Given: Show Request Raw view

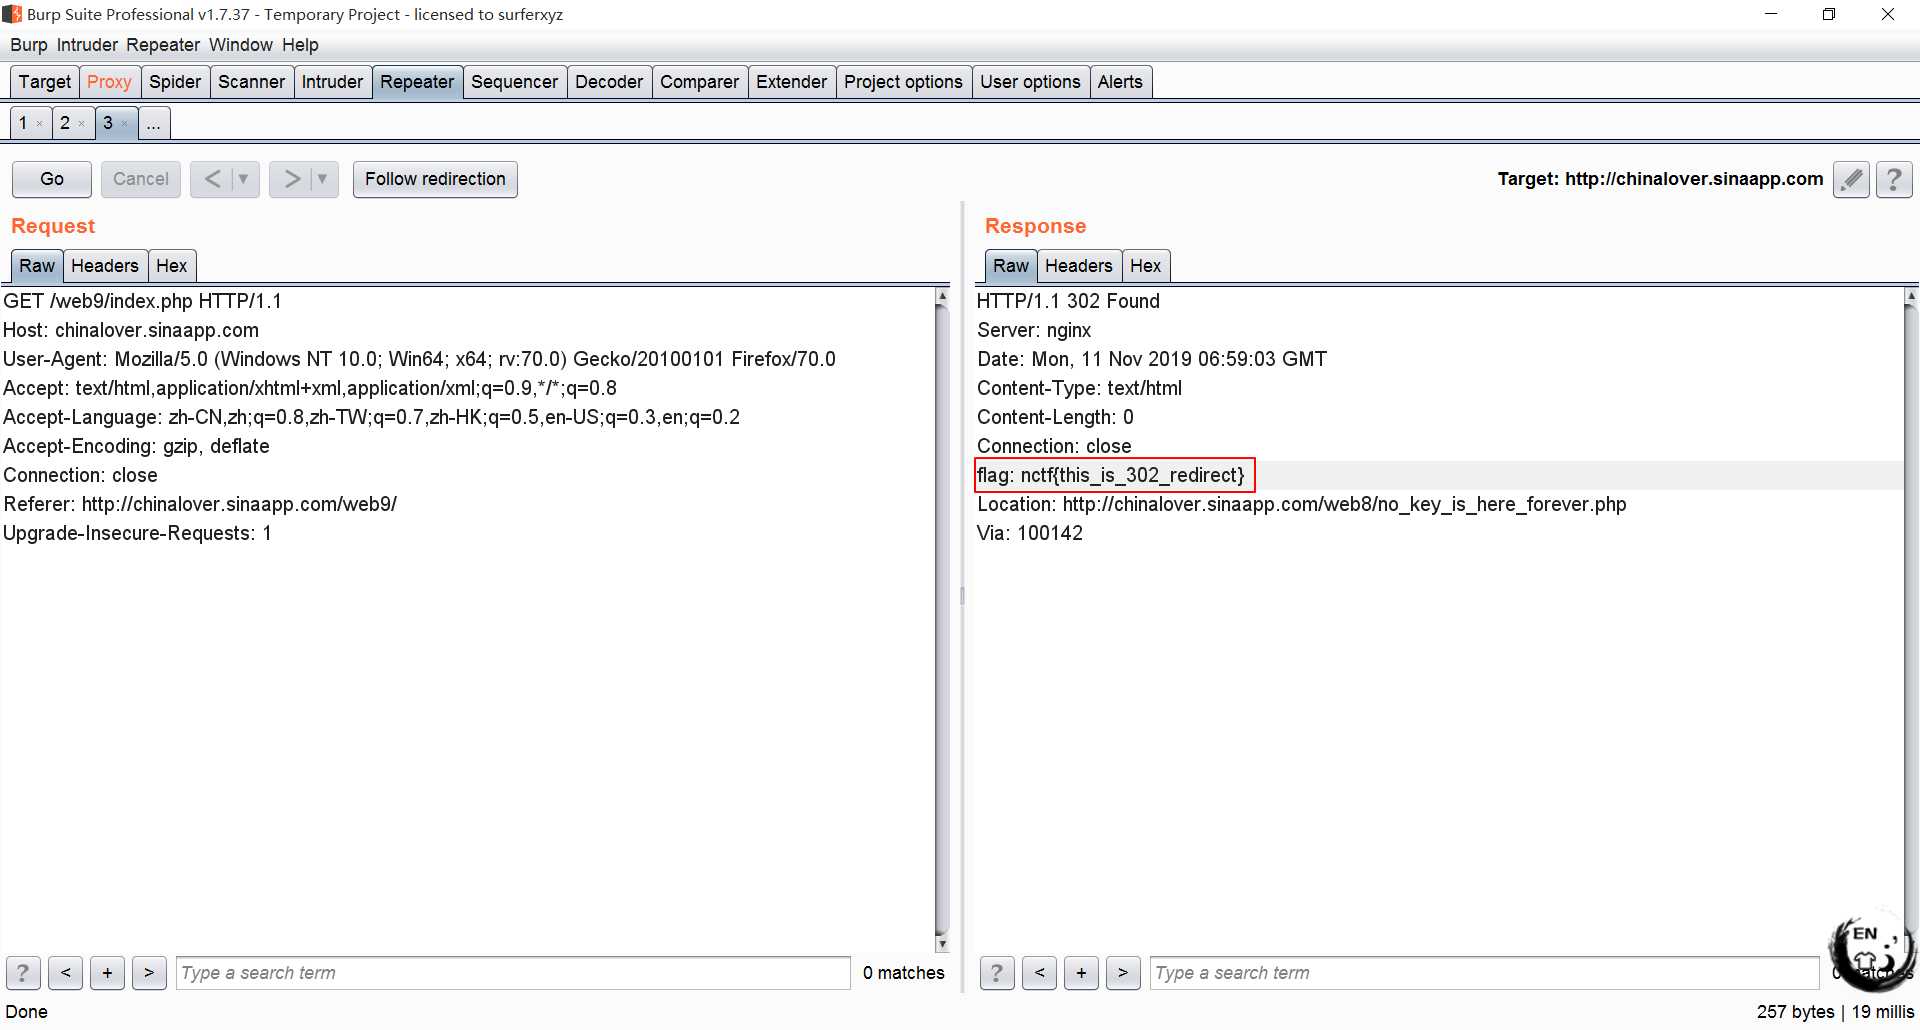Looking at the screenshot, I should tap(37, 266).
